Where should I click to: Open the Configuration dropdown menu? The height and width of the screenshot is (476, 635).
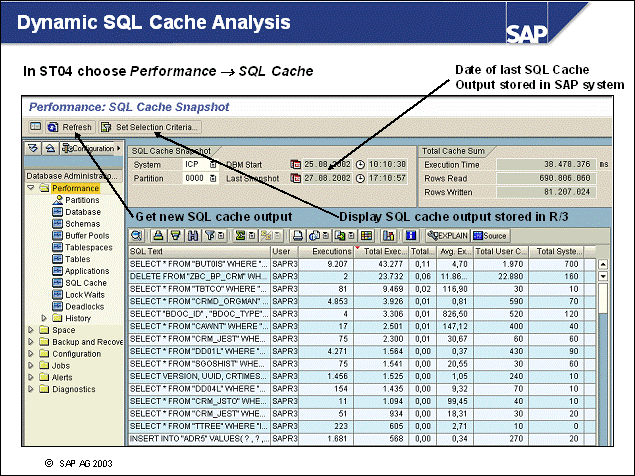[x=91, y=148]
